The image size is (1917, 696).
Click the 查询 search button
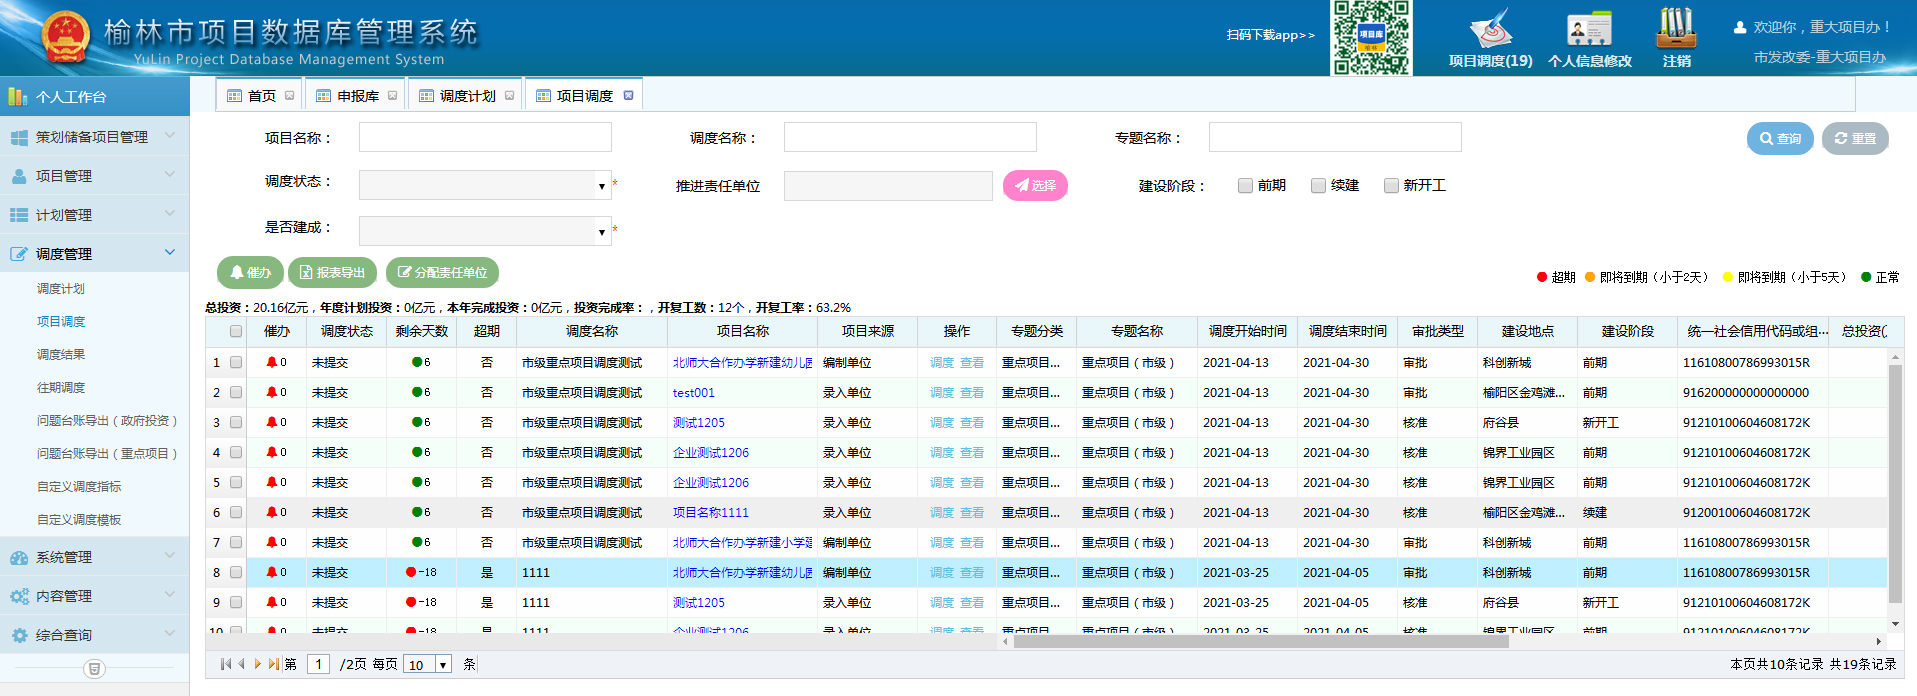tap(1780, 139)
